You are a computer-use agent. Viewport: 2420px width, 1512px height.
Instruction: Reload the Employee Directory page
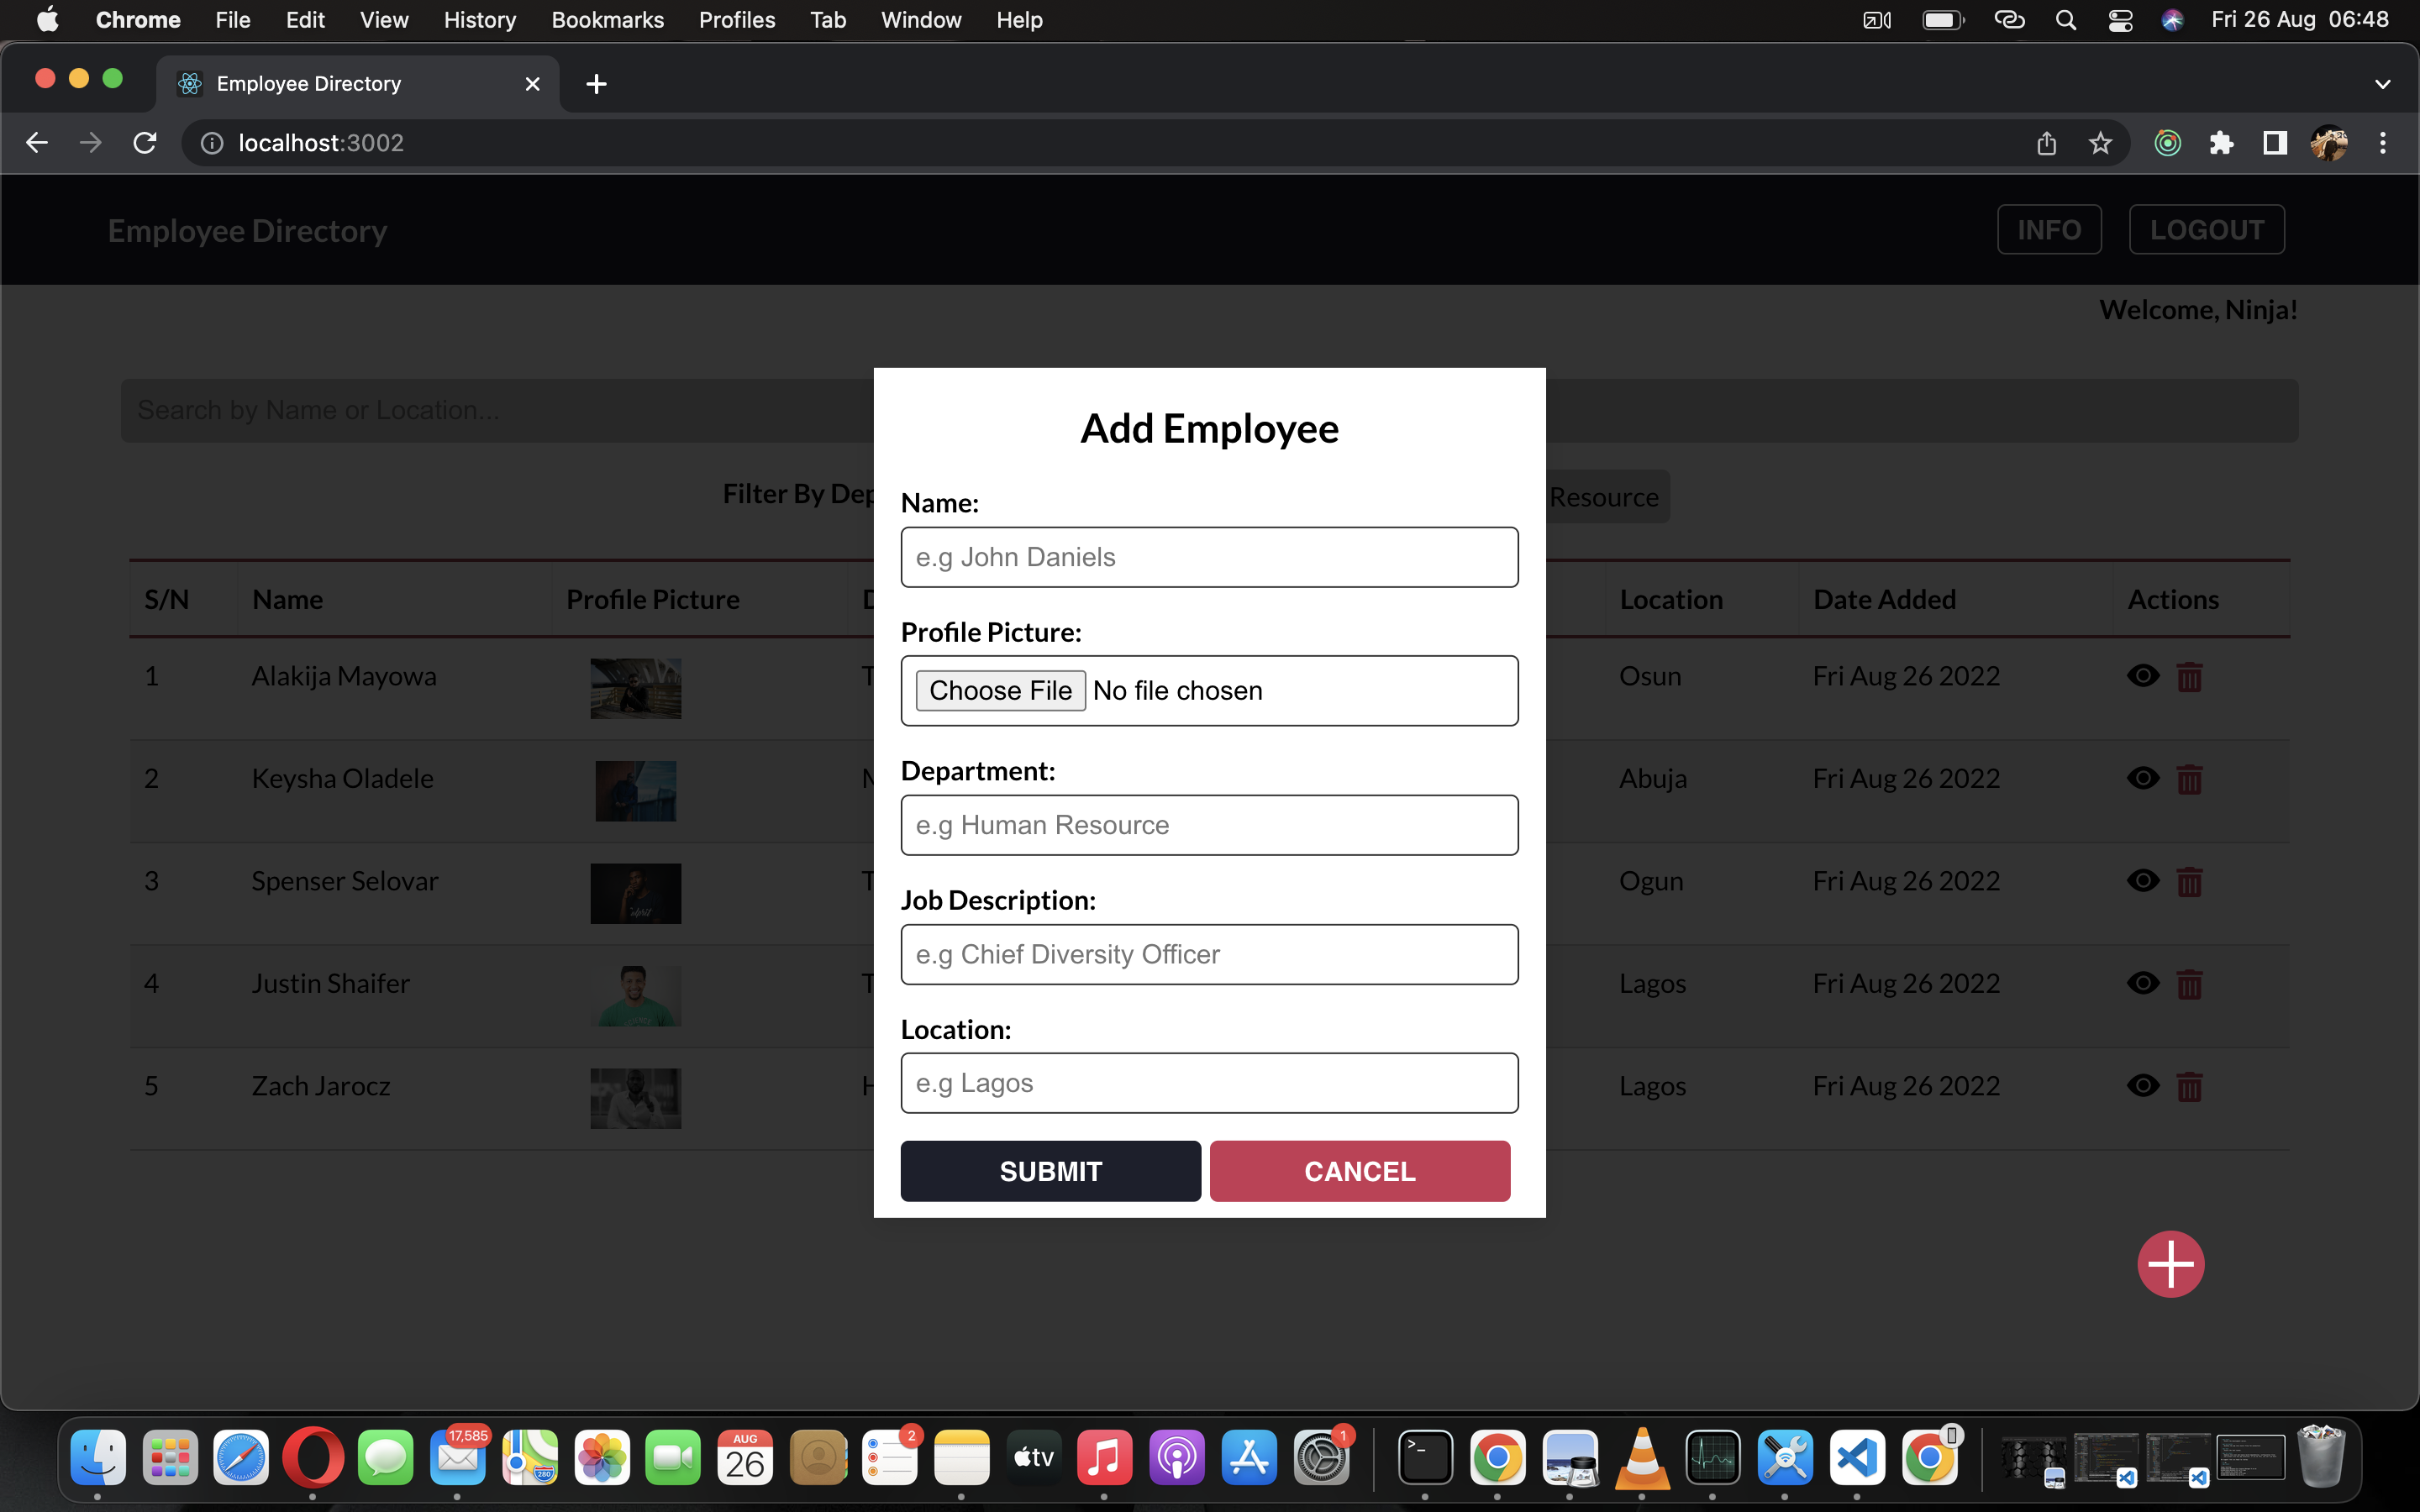pos(144,142)
